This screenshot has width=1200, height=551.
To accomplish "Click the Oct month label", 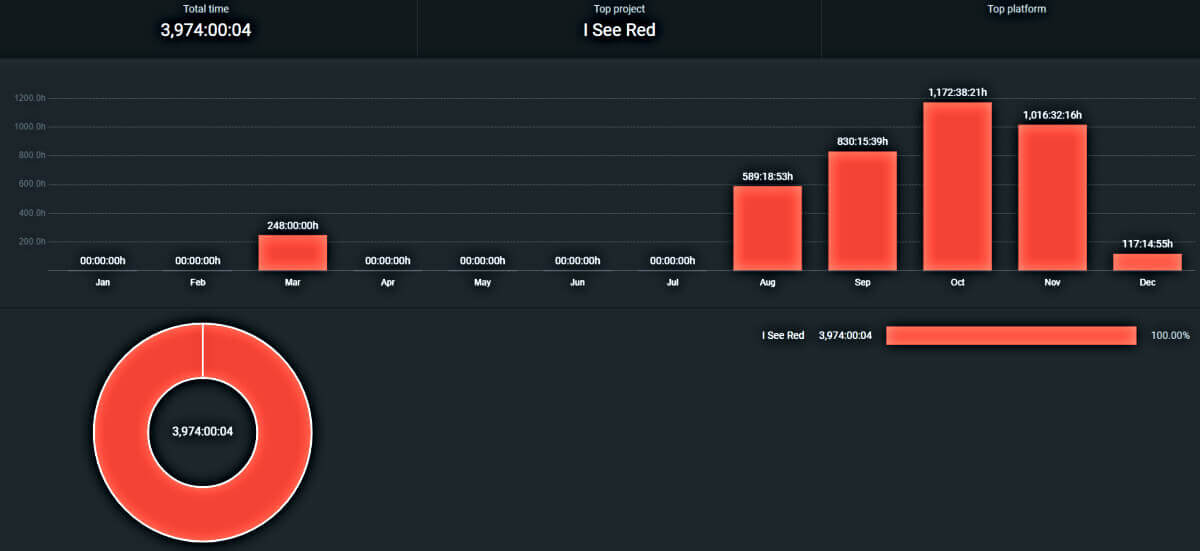I will coord(958,283).
